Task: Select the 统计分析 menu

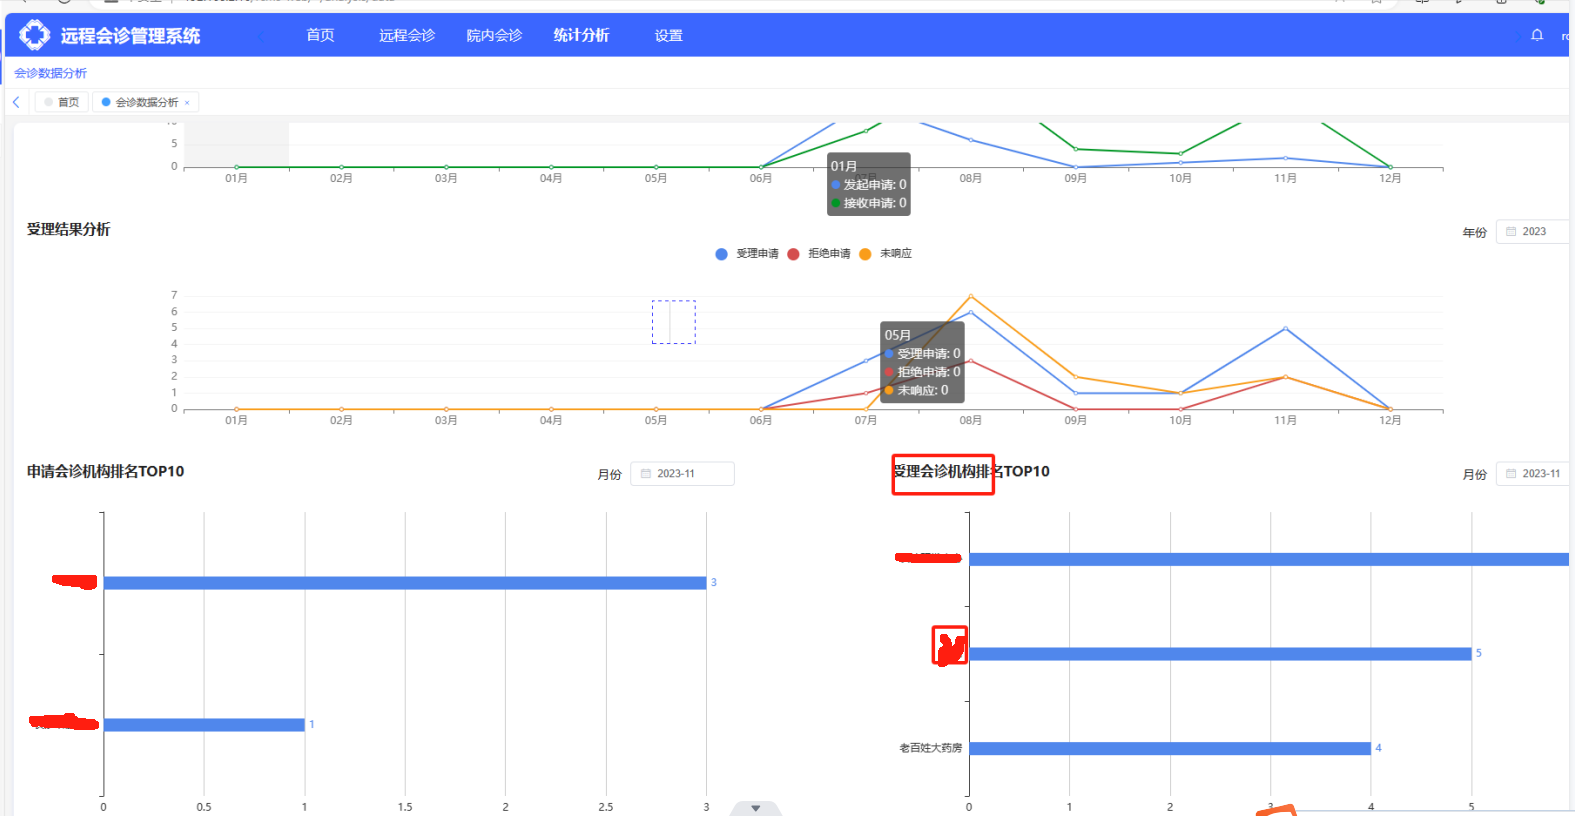Action: tap(581, 35)
